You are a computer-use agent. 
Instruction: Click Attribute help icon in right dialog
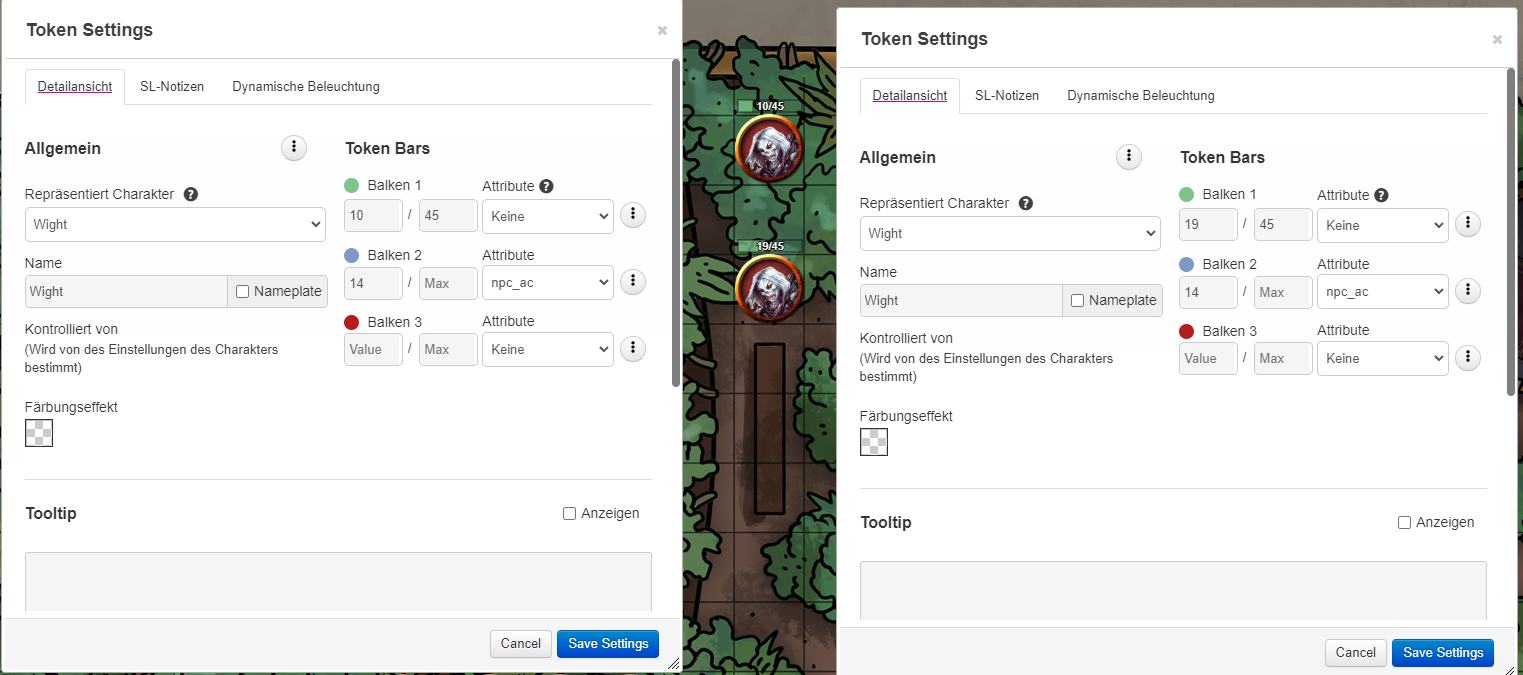[1381, 196]
